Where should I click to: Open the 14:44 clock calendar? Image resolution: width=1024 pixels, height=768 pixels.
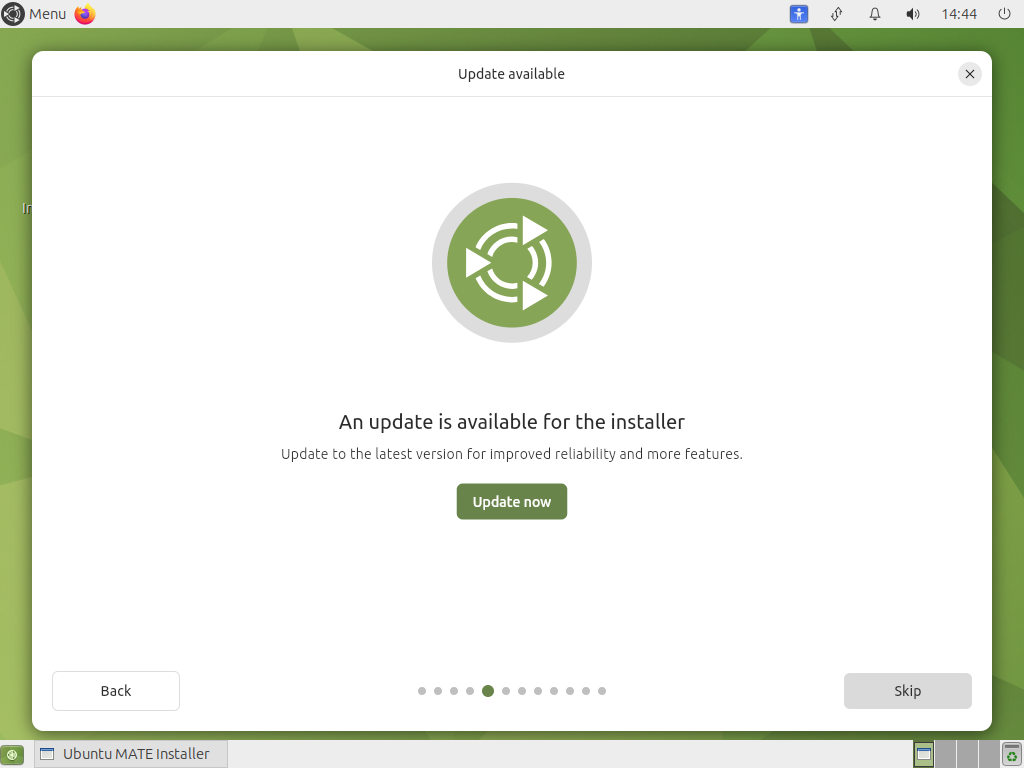click(959, 14)
